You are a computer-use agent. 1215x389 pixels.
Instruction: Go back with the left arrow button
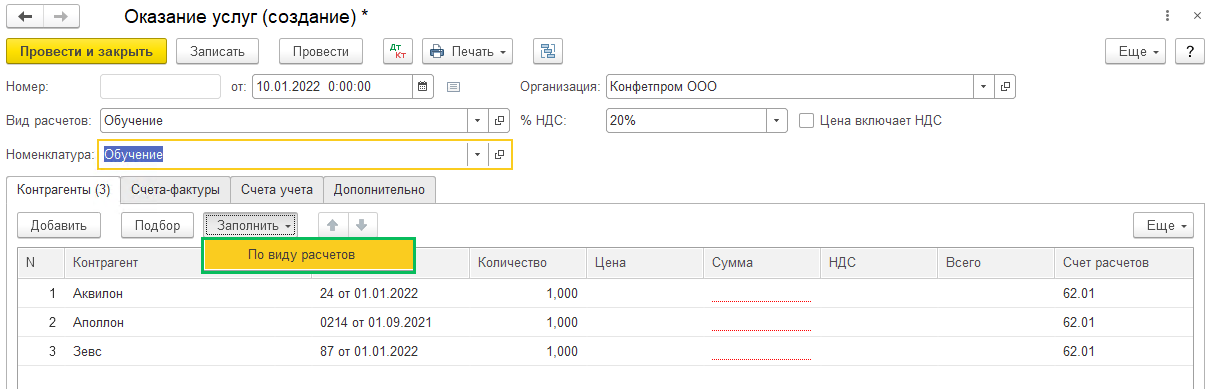(25, 17)
